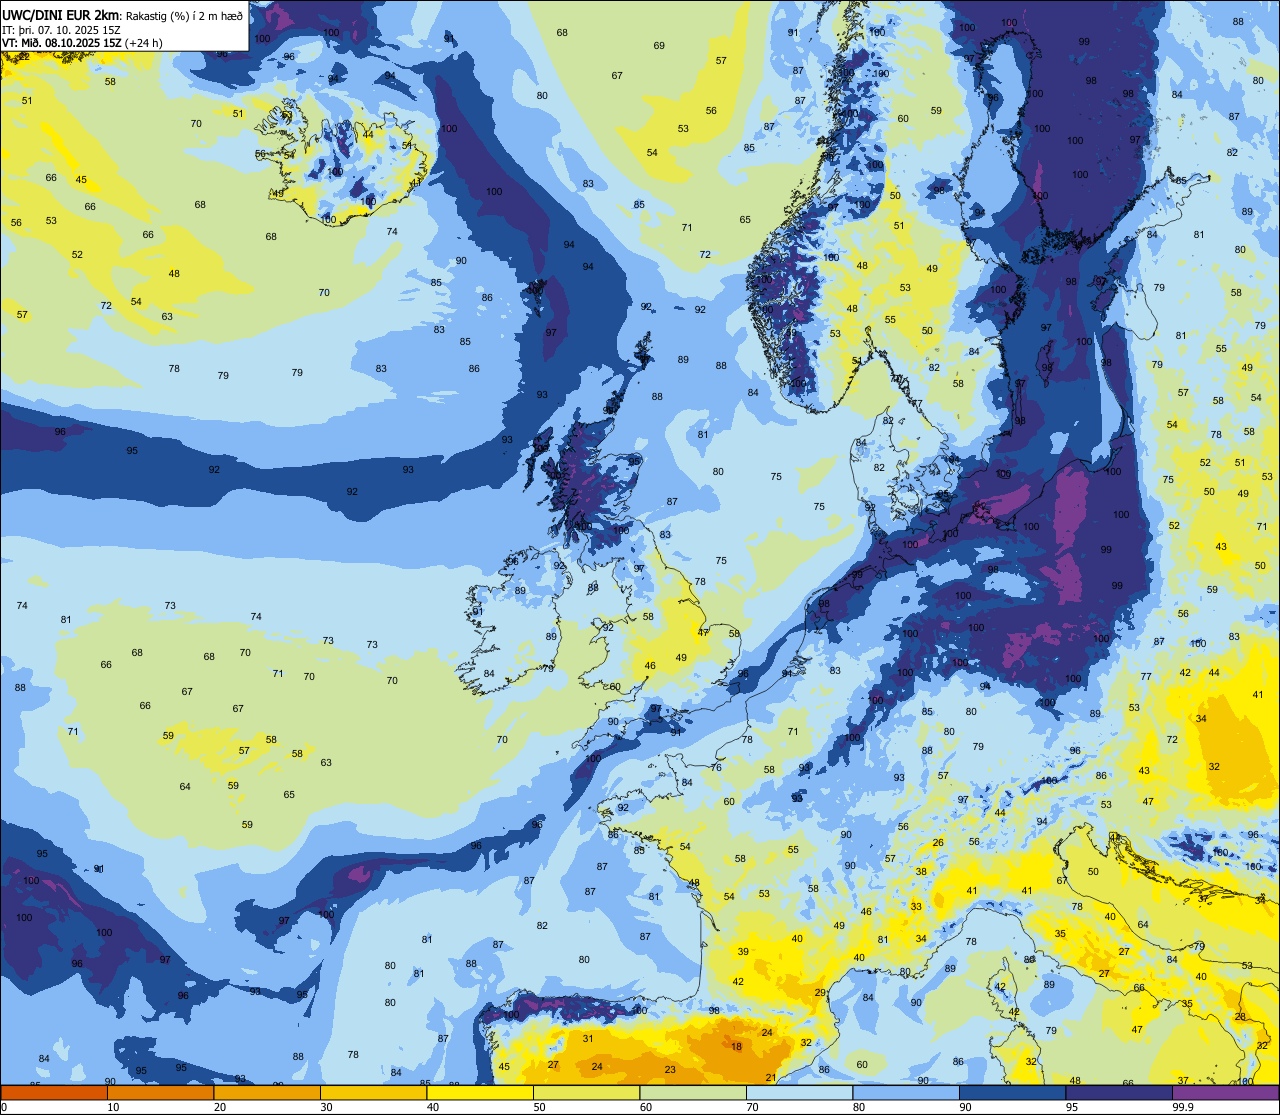This screenshot has height=1115, width=1280.
Task: Click the humidity value 38 over the western Alps
Action: tap(921, 872)
